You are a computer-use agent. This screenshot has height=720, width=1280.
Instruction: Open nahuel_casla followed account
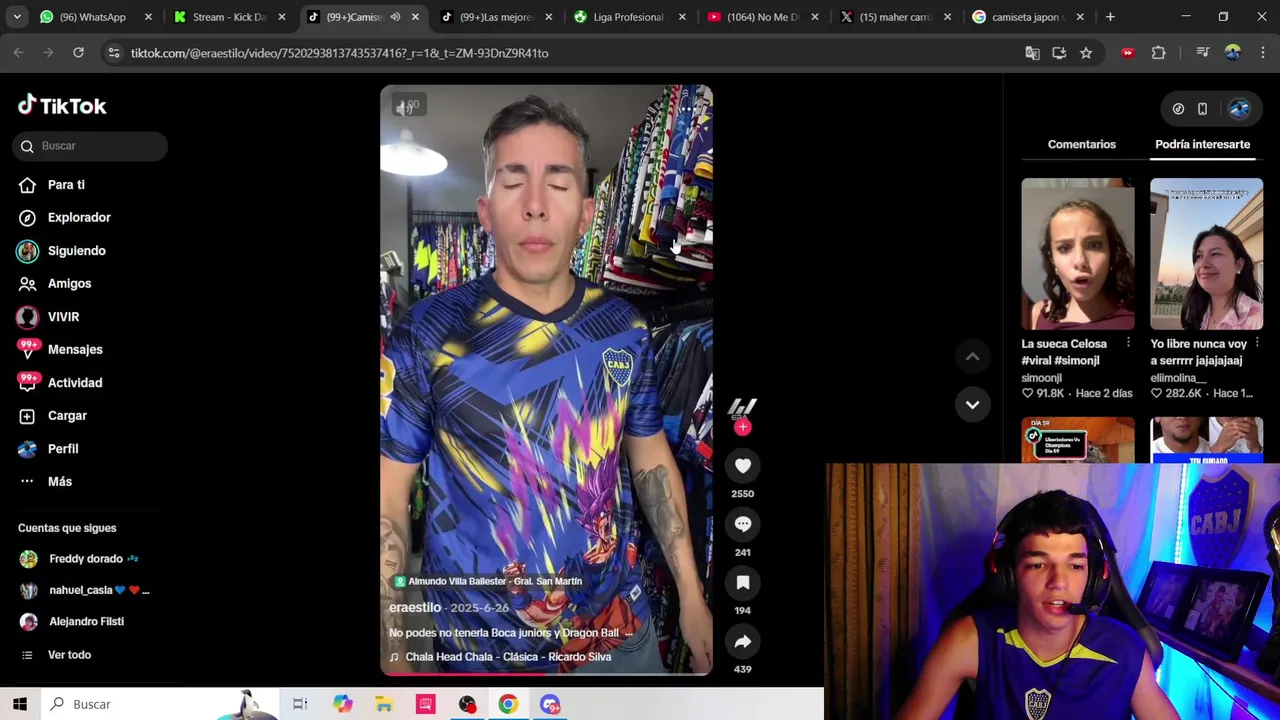coord(84,590)
